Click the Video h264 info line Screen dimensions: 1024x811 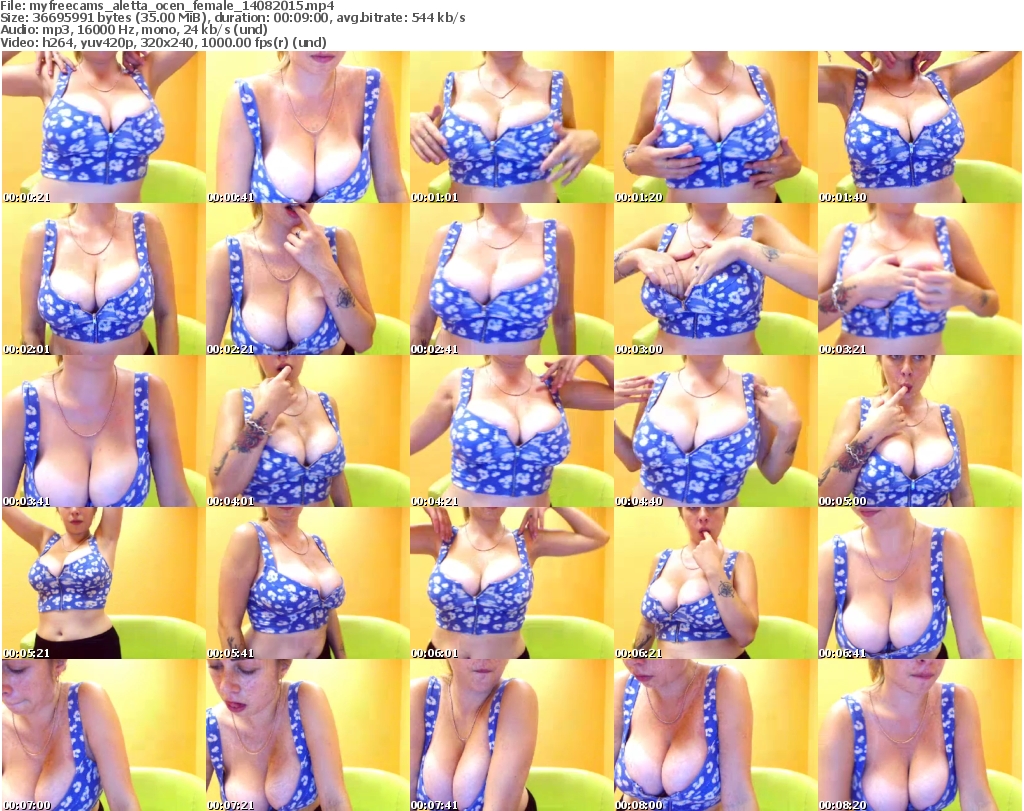click(163, 42)
